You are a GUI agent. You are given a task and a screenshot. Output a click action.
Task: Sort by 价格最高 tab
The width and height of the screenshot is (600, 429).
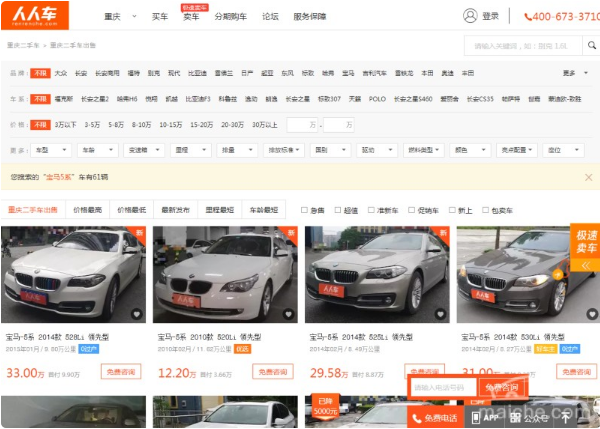(87, 210)
